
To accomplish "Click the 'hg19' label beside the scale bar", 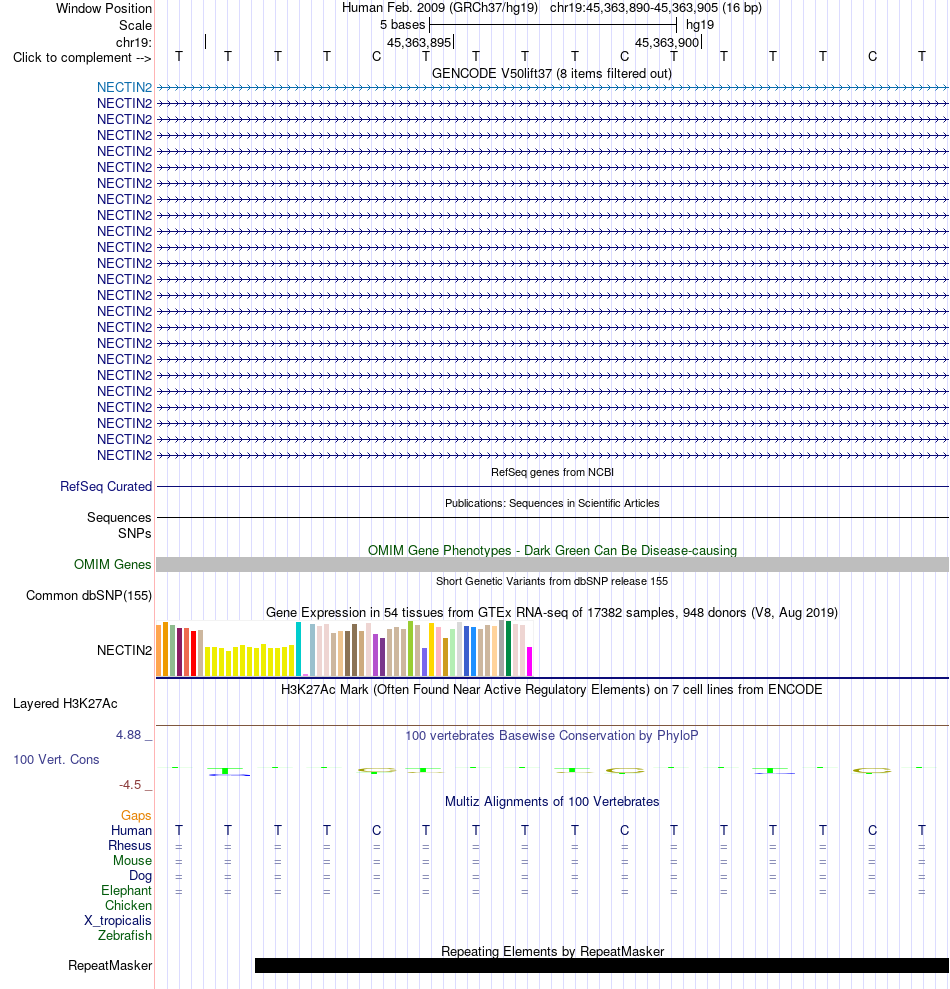I will point(700,25).
